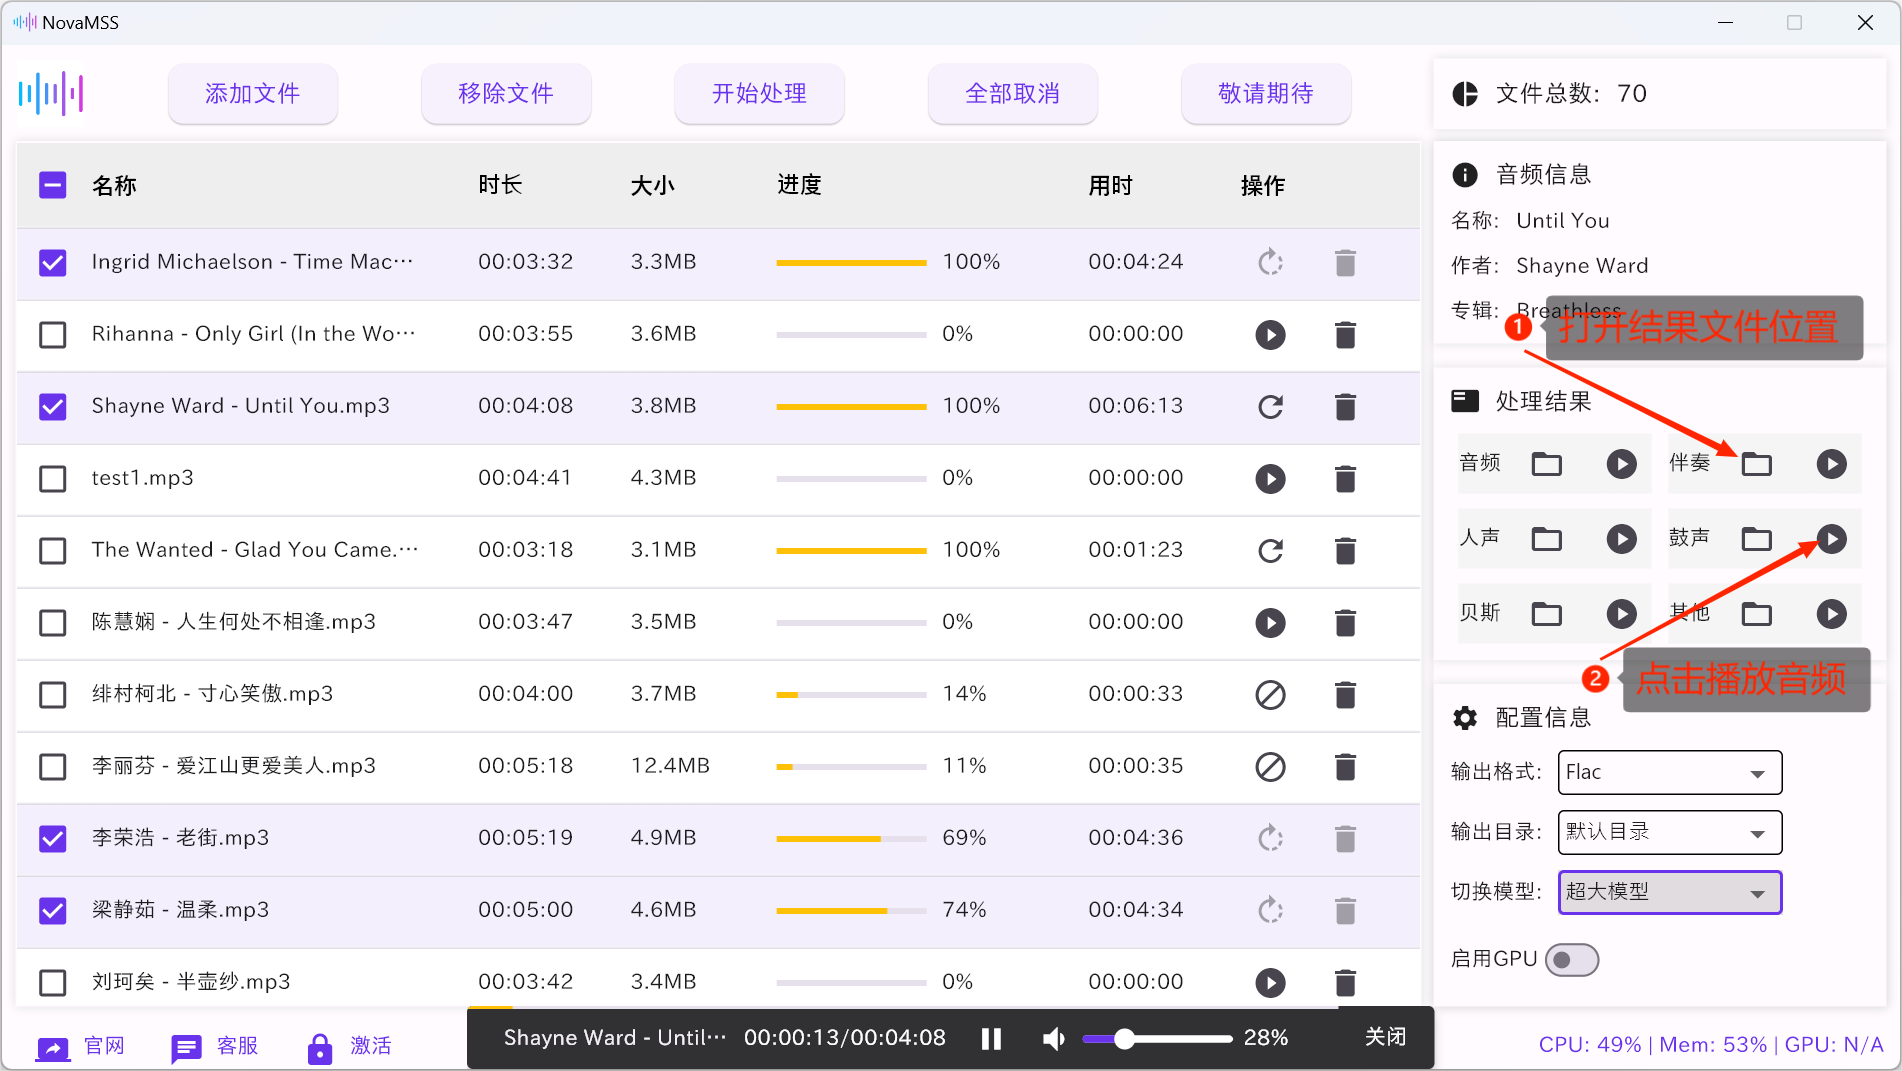Expand the 输出目录 dropdown
This screenshot has width=1902, height=1071.
tap(1669, 832)
